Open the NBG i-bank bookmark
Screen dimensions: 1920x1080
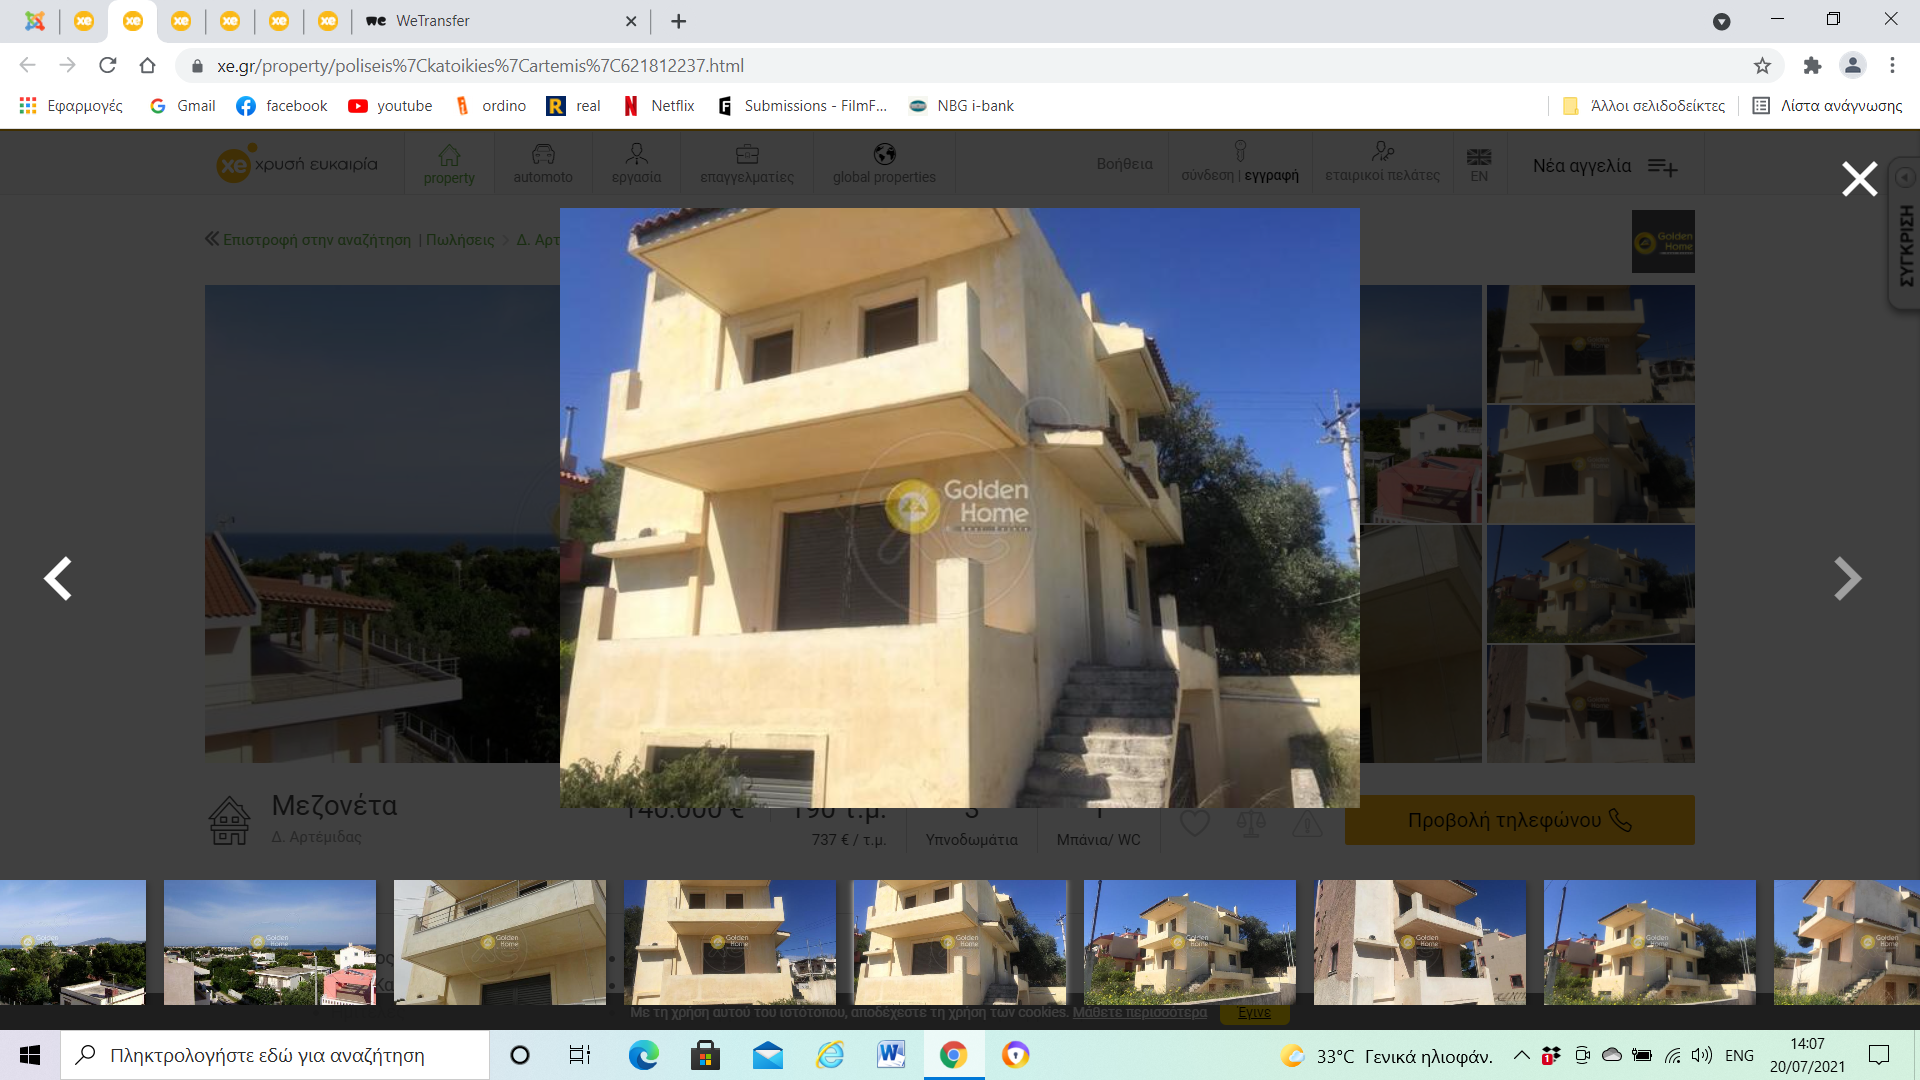click(x=961, y=106)
